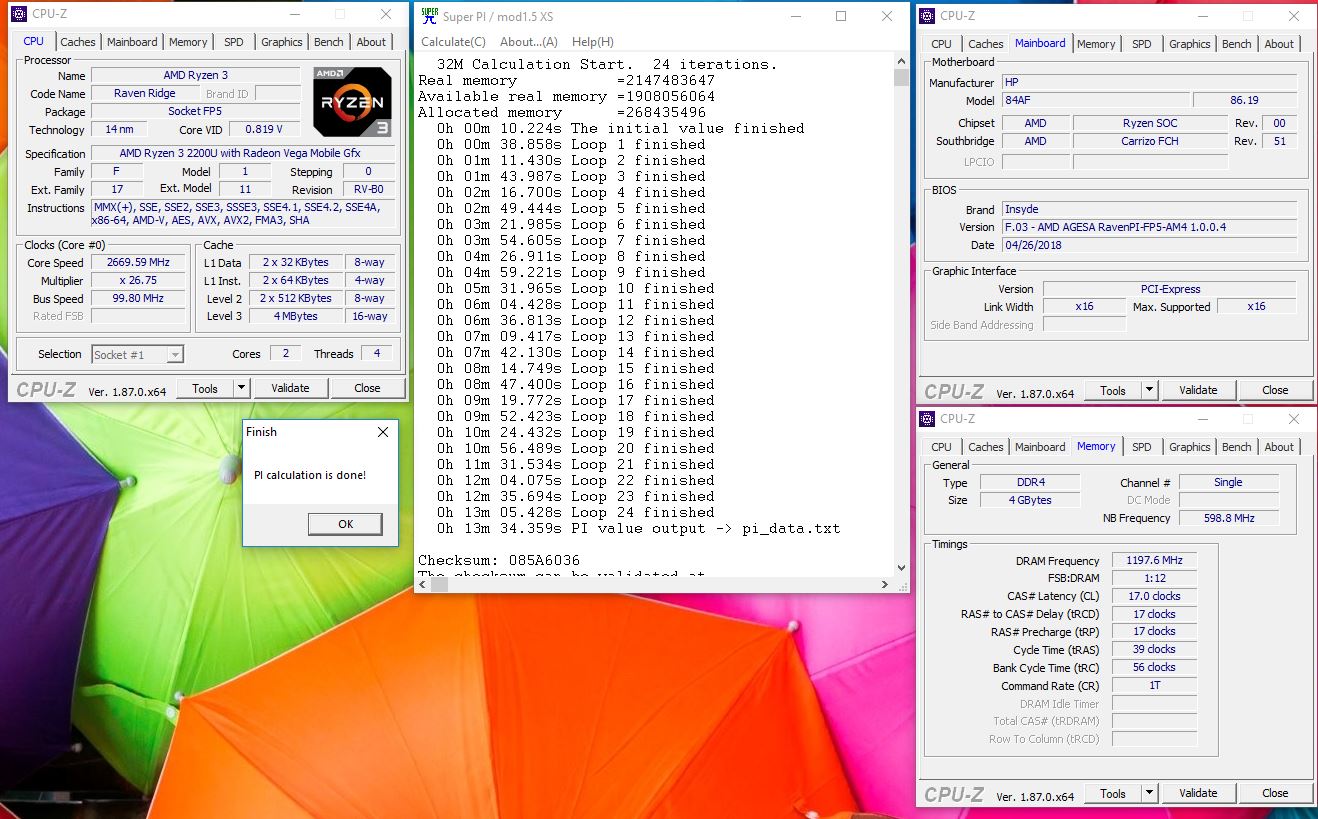This screenshot has width=1318, height=819.
Task: Click the BIOS Version field F.03
Action: [x=1151, y=227]
